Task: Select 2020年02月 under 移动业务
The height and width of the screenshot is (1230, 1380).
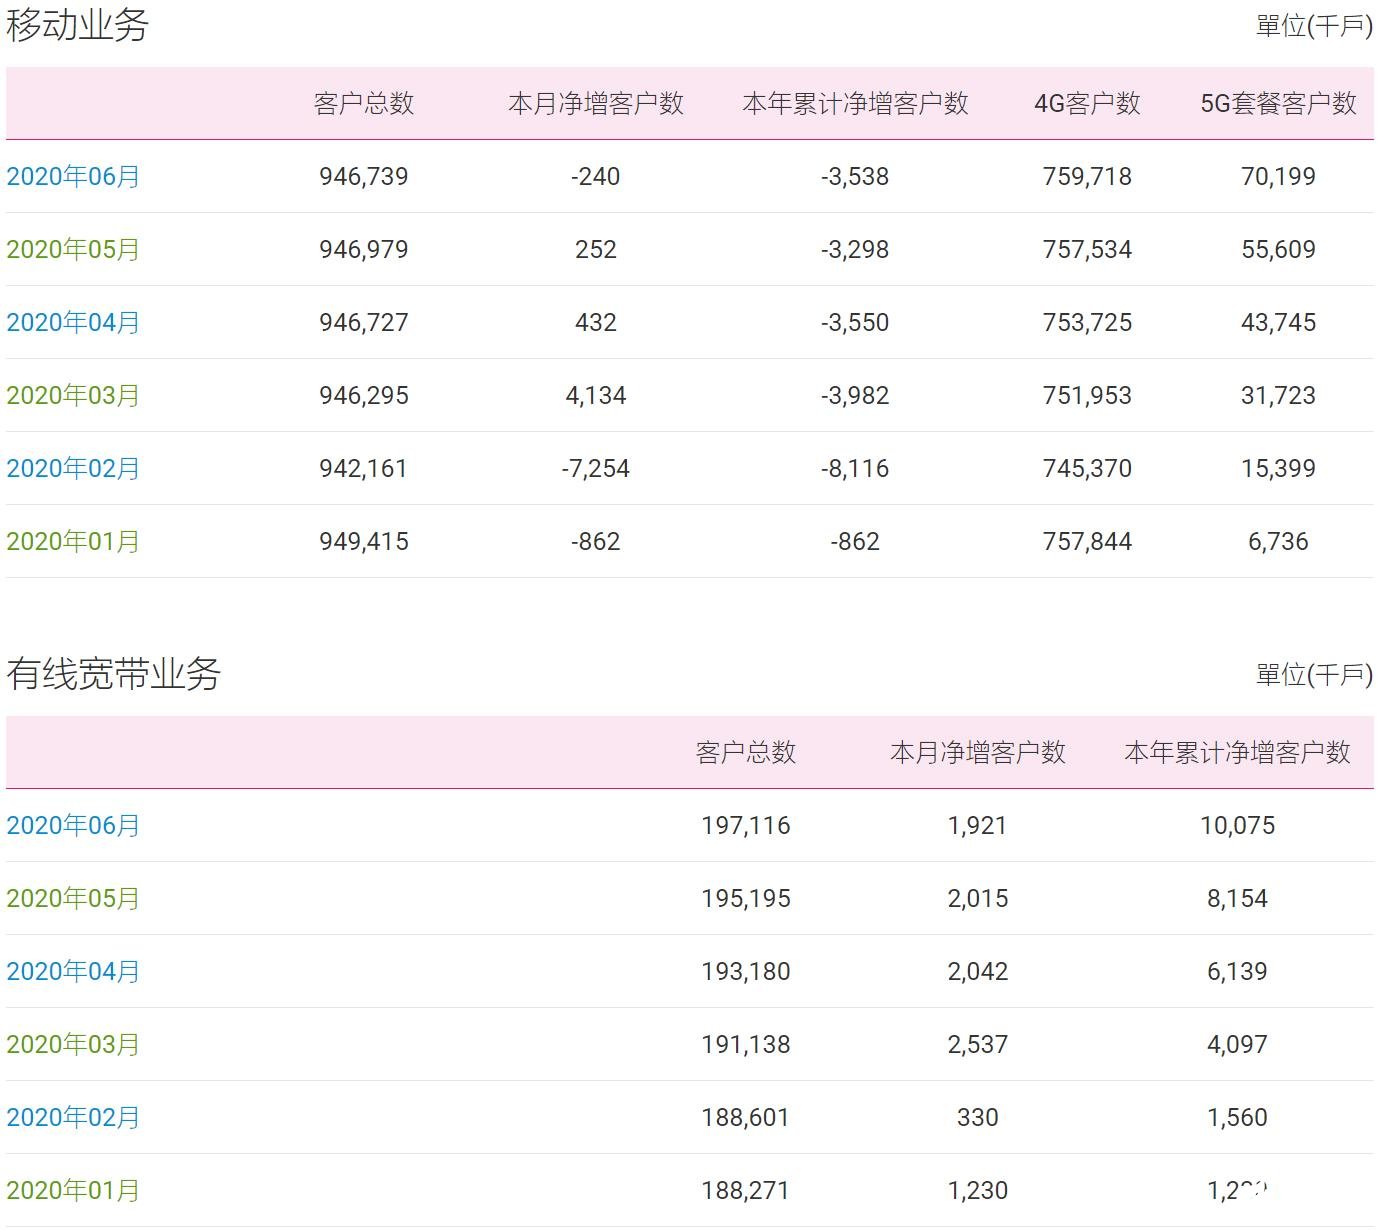Action: point(73,468)
